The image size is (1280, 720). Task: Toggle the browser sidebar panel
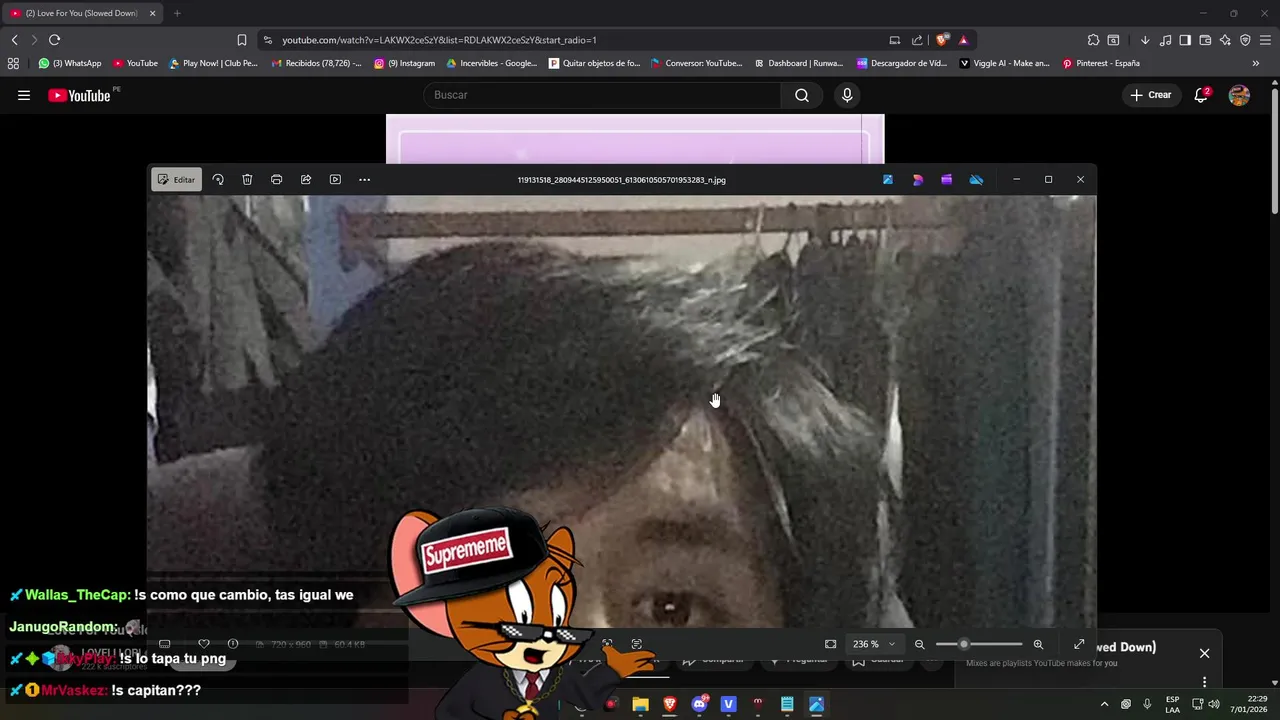point(1185,40)
